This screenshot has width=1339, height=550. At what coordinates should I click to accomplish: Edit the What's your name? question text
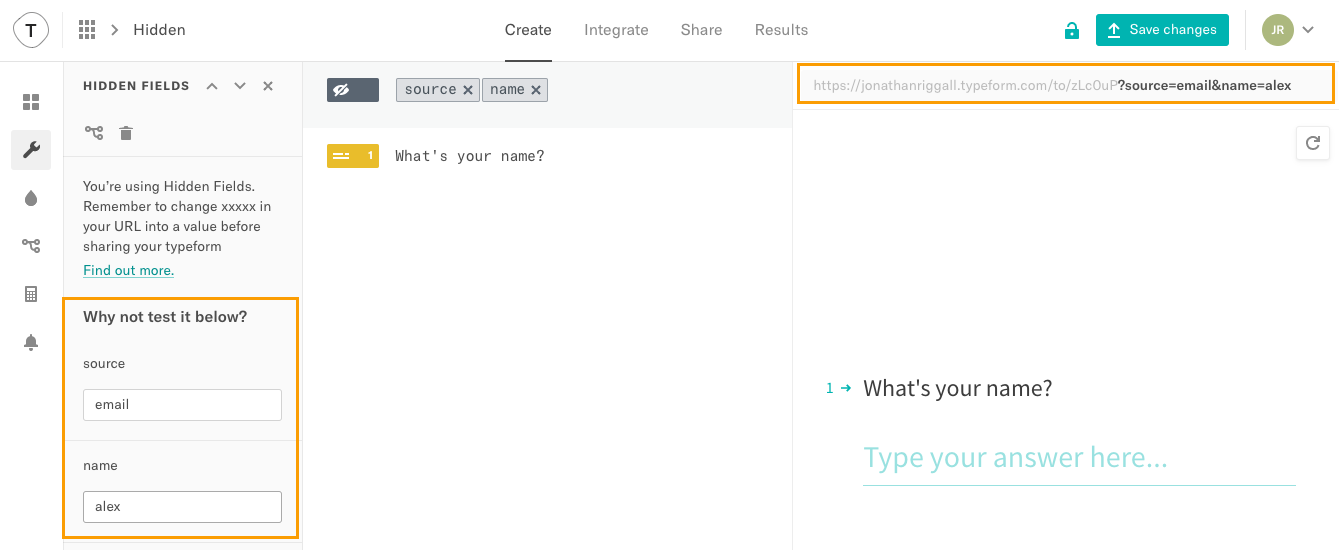(470, 156)
